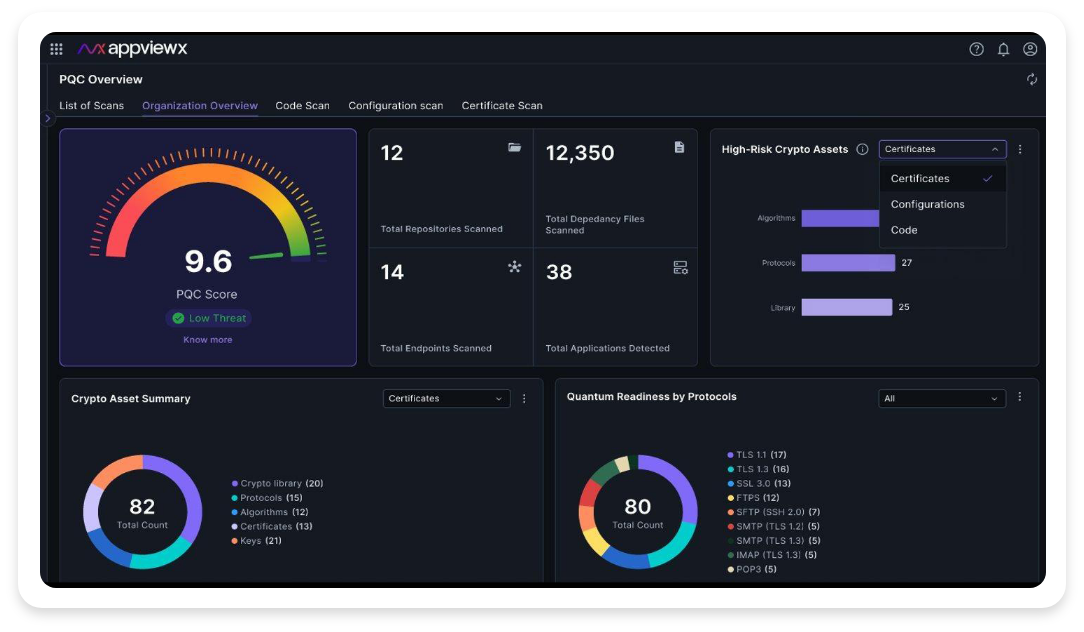Open the user profile icon
The height and width of the screenshot is (632, 1084).
click(1030, 48)
